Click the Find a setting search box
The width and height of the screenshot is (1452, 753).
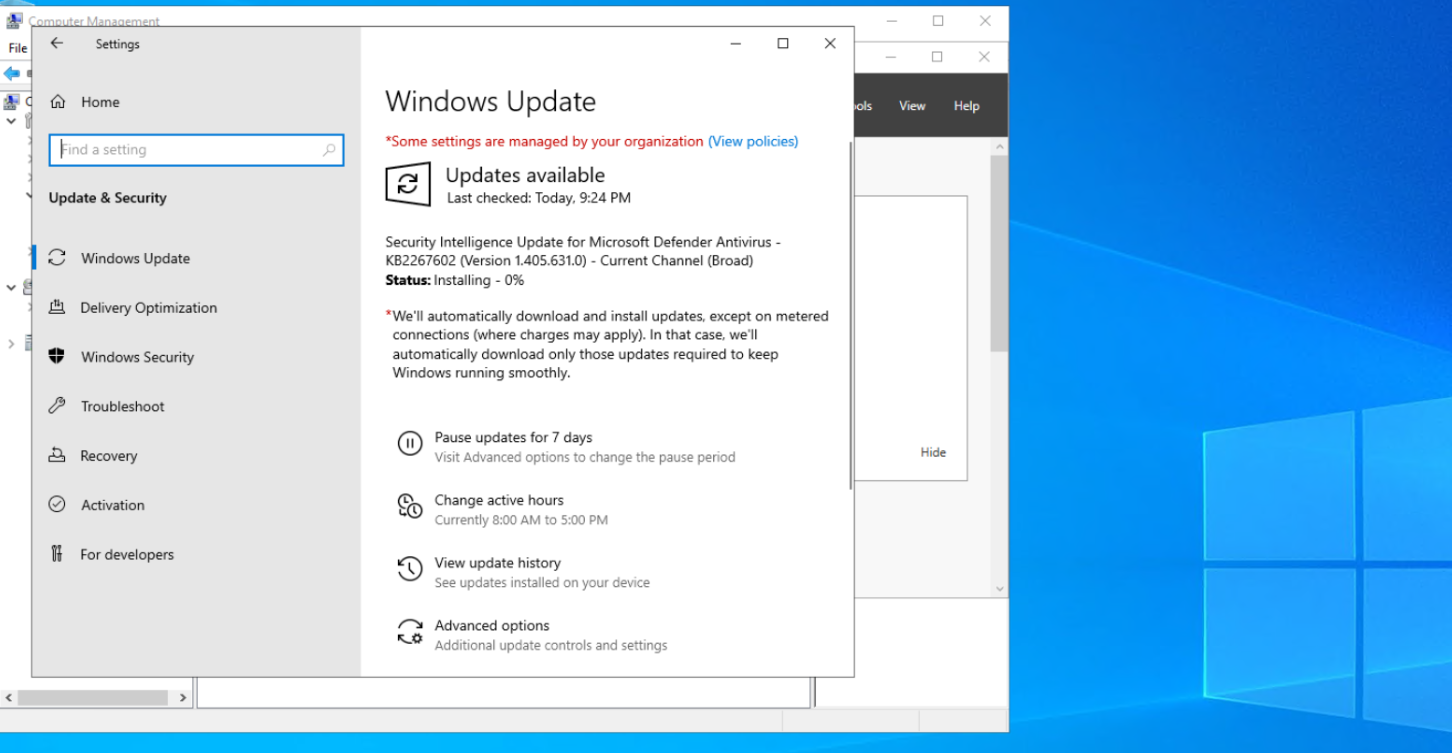click(196, 150)
